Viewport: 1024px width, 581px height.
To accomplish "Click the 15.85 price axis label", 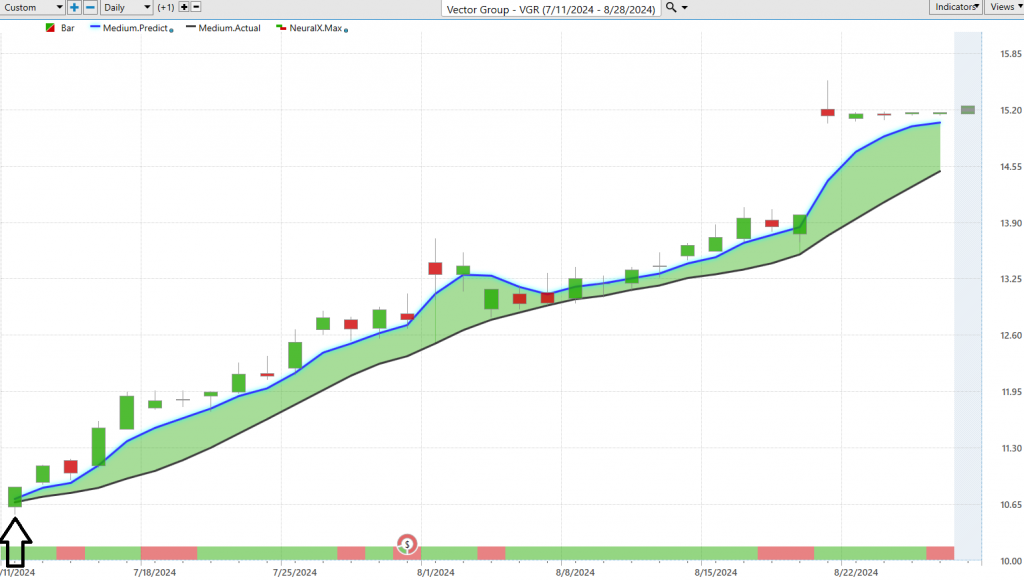I will 1011,54.
